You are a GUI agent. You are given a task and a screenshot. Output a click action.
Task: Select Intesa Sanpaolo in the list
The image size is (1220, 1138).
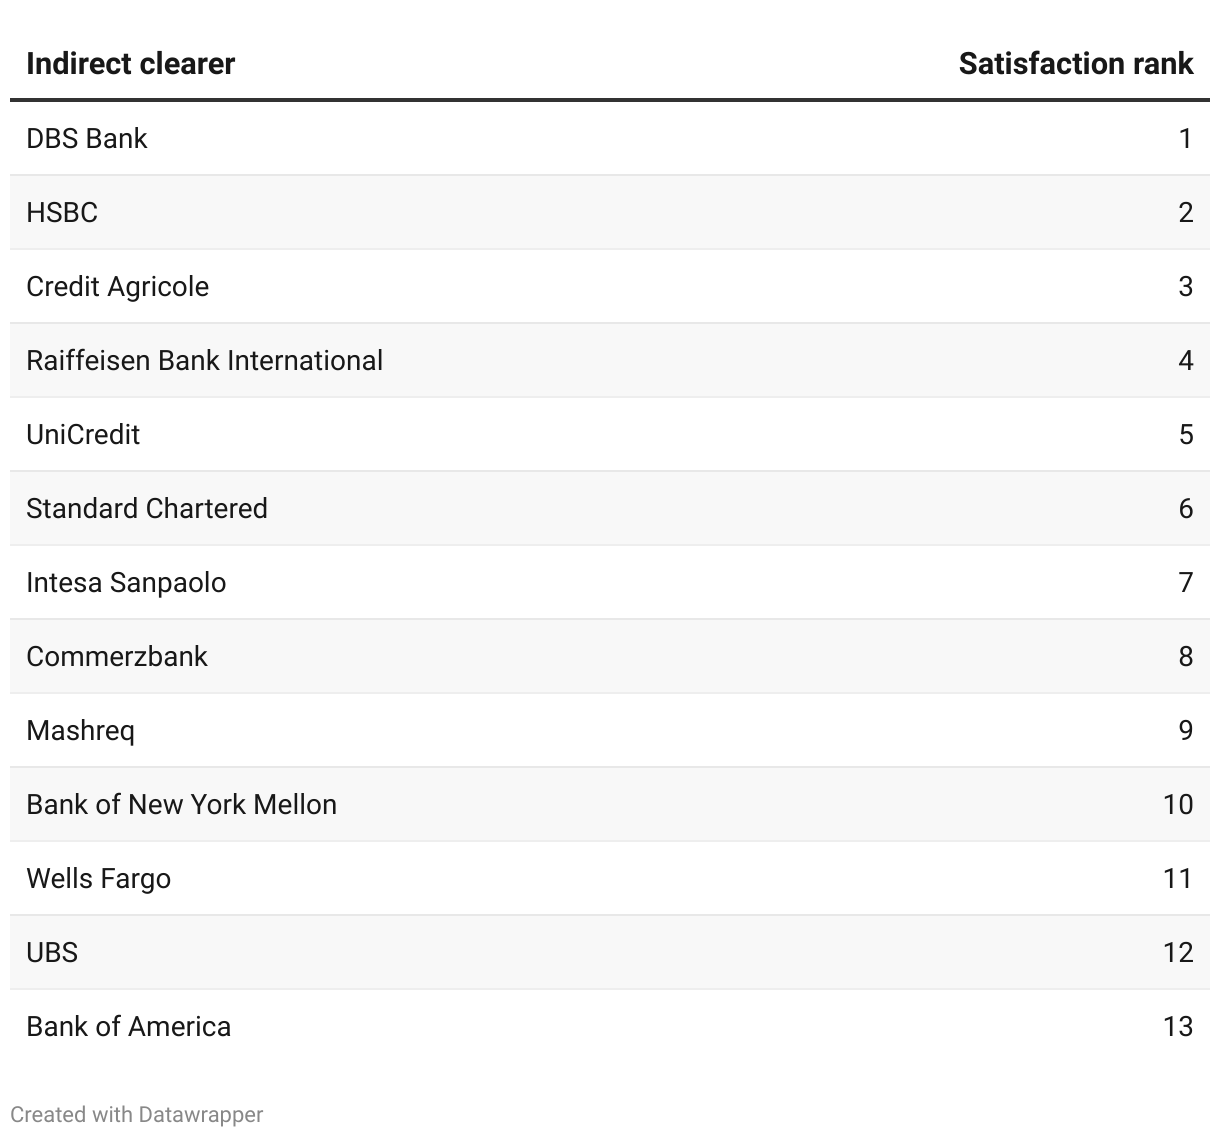coord(126,582)
